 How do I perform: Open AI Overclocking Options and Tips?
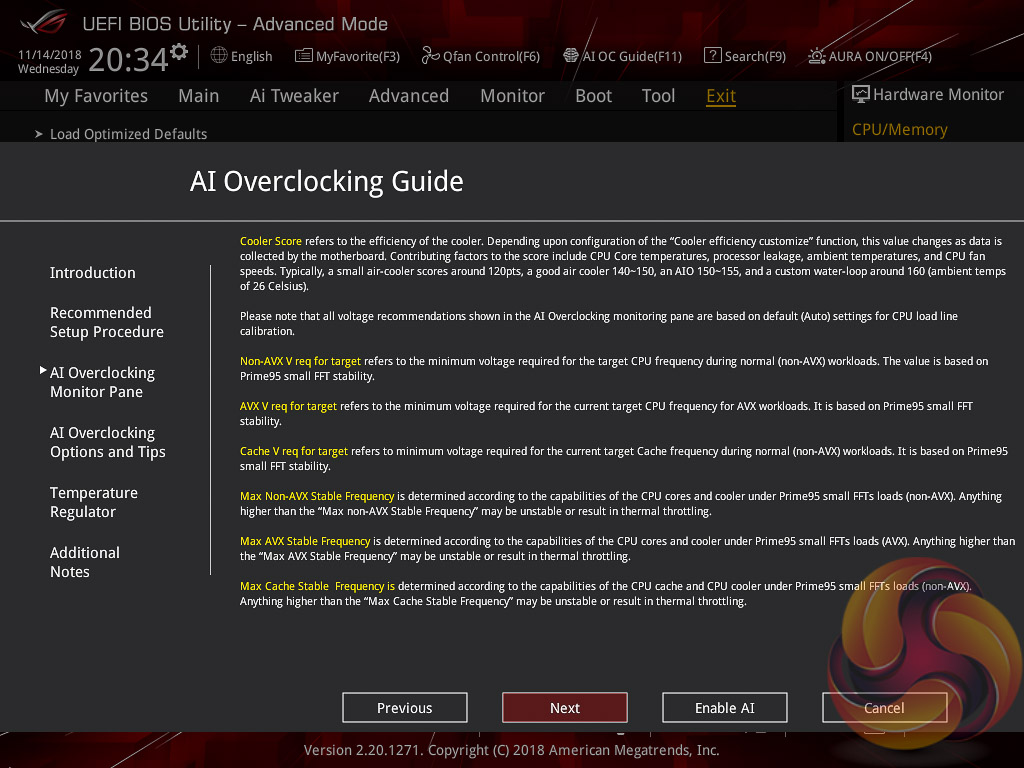pyautogui.click(x=108, y=442)
